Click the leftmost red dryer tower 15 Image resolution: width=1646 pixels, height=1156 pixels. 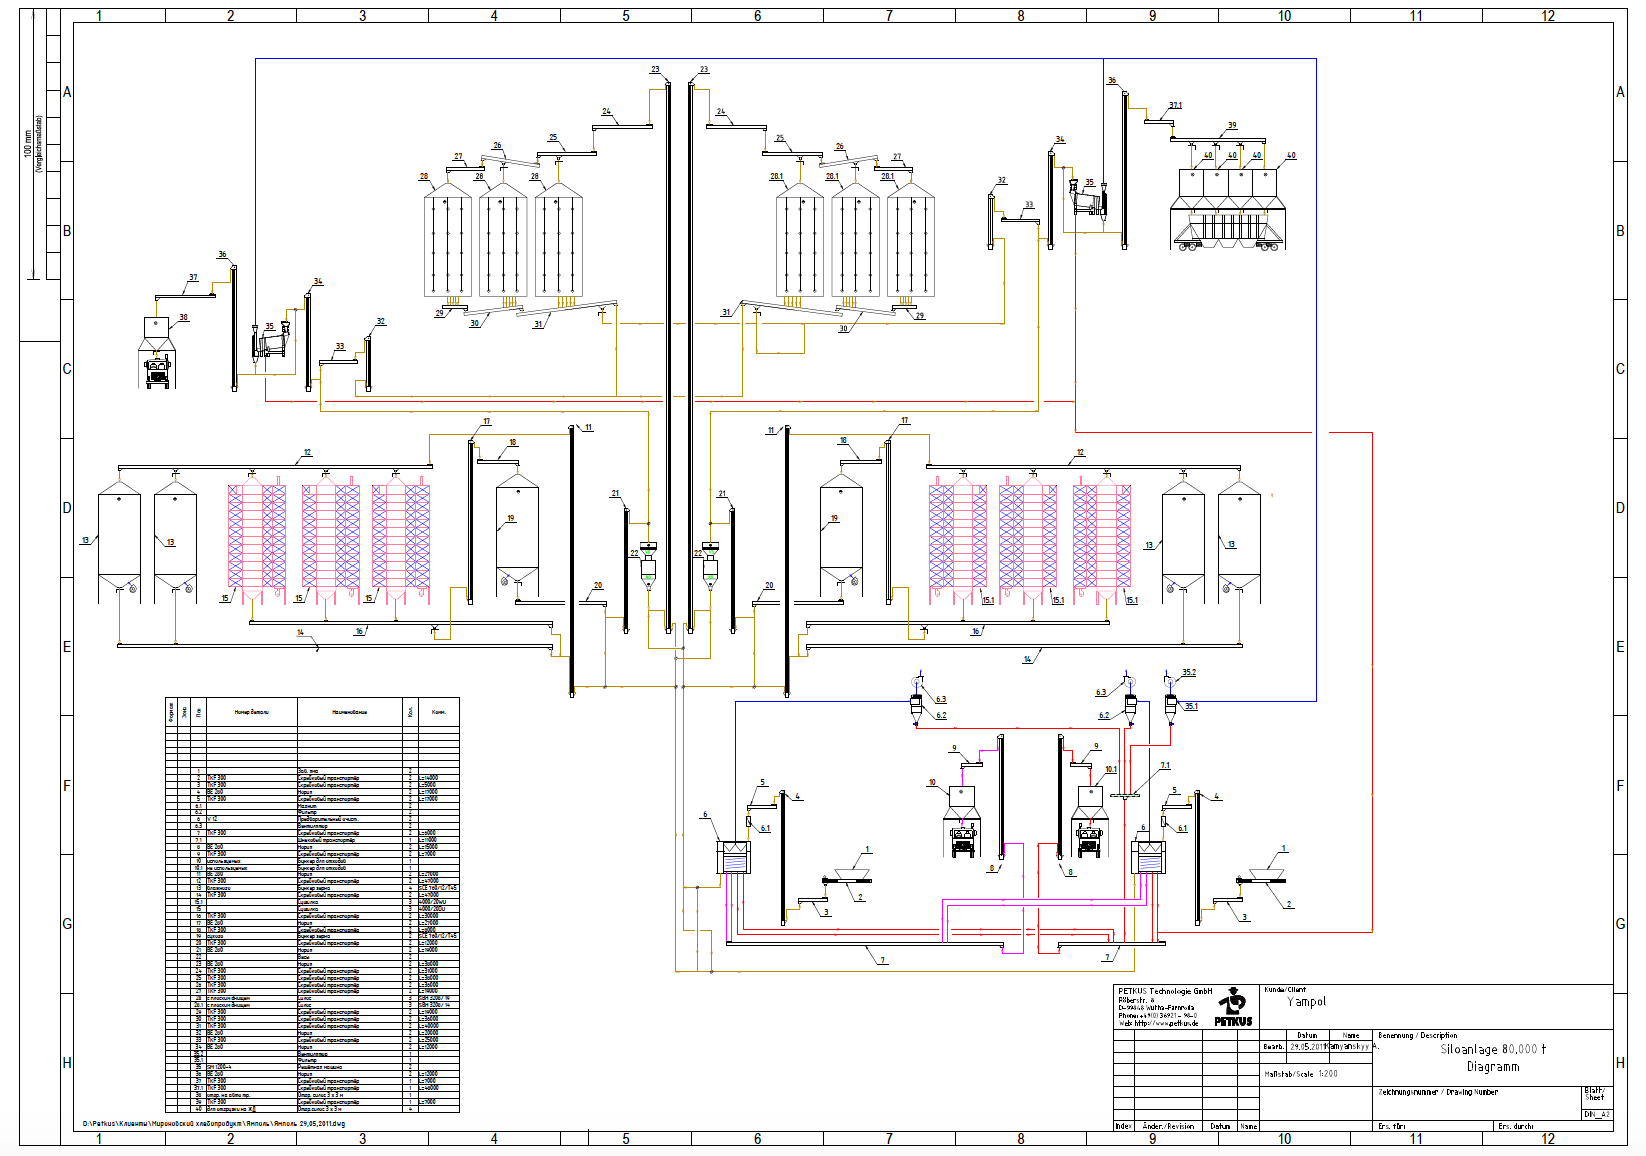click(x=257, y=538)
